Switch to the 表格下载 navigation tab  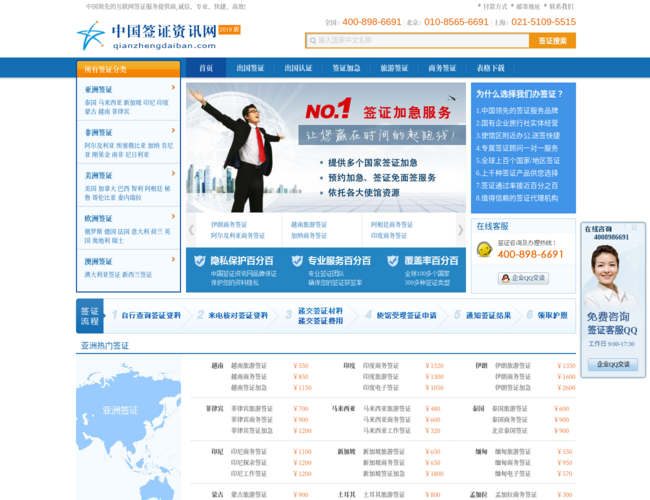tap(491, 68)
